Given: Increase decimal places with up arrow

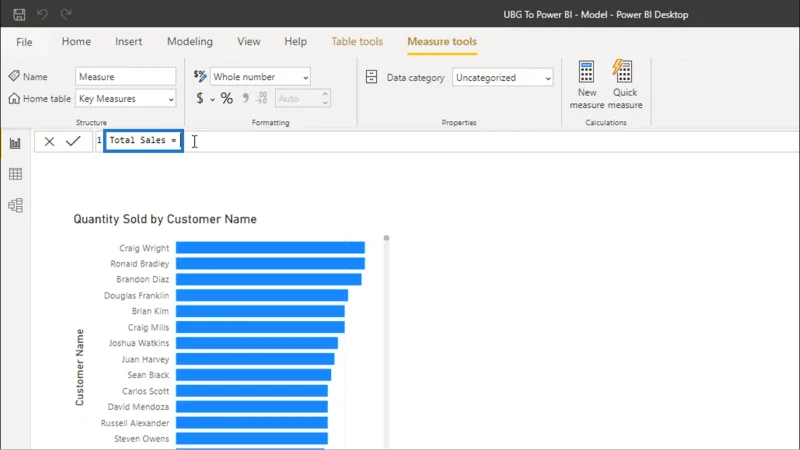Looking at the screenshot, I should pos(325,94).
